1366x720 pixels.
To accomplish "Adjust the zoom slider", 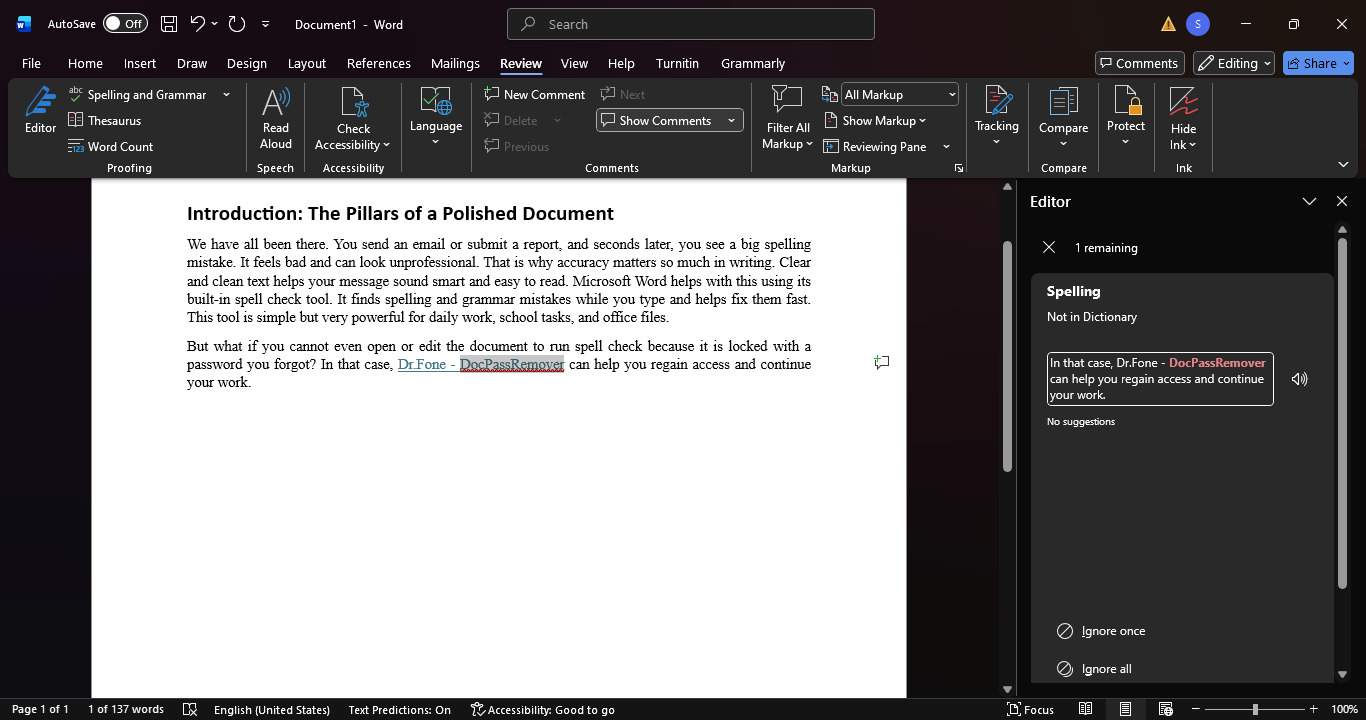I will pyautogui.click(x=1255, y=709).
